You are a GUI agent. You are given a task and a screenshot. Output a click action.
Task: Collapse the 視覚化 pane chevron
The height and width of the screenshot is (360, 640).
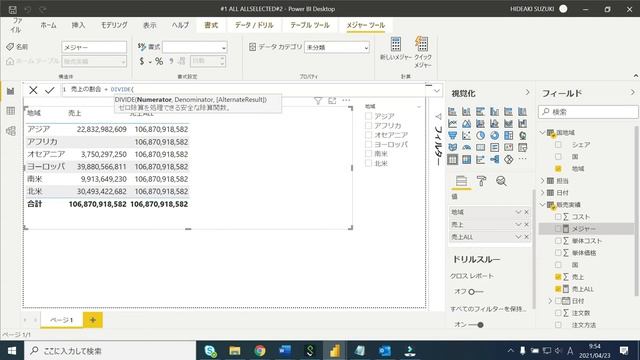point(527,93)
